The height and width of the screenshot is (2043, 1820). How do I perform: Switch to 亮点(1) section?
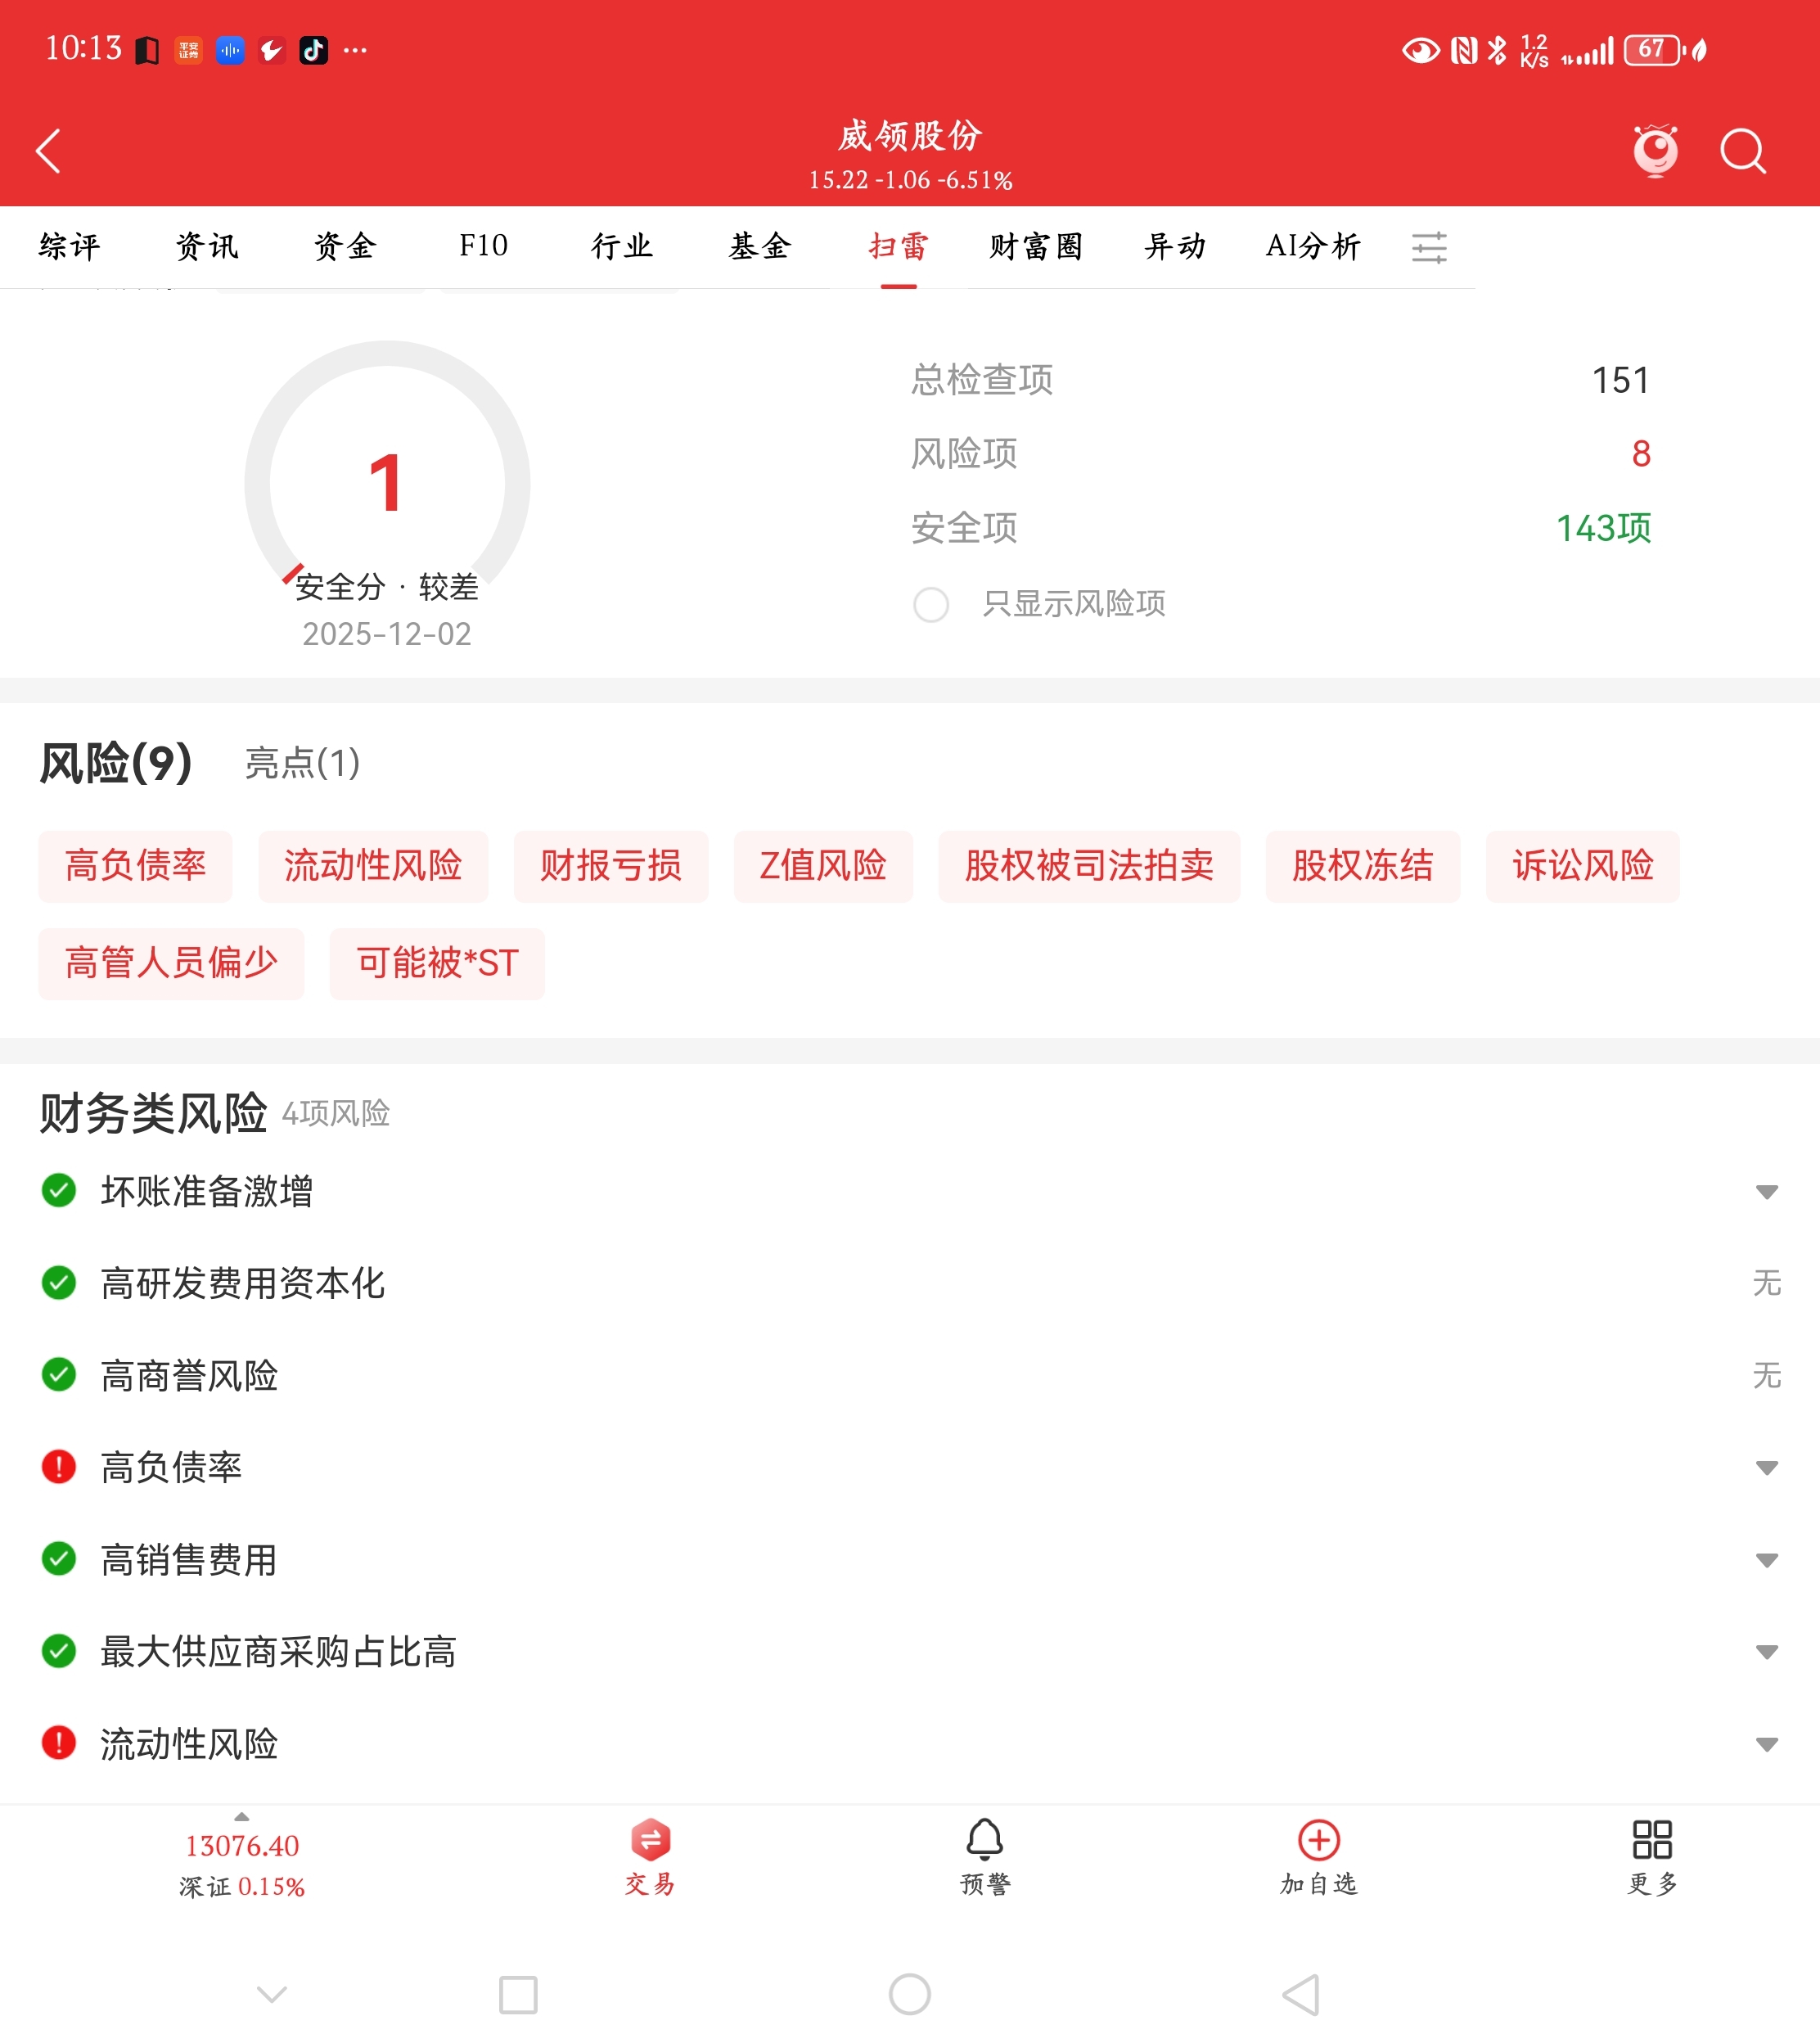pos(302,763)
